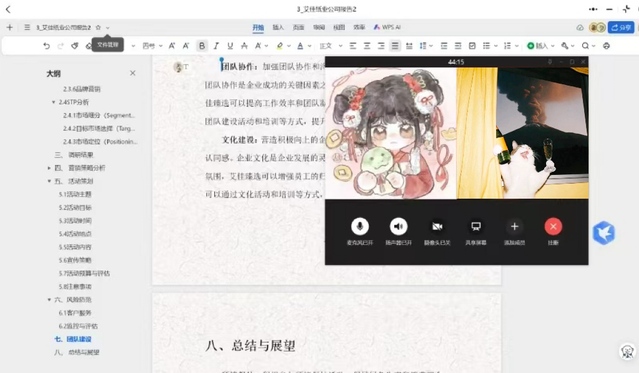Screen dimensions: 639x373
Task: Collapse the 五、活动策划 outline section
Action: (x=49, y=181)
